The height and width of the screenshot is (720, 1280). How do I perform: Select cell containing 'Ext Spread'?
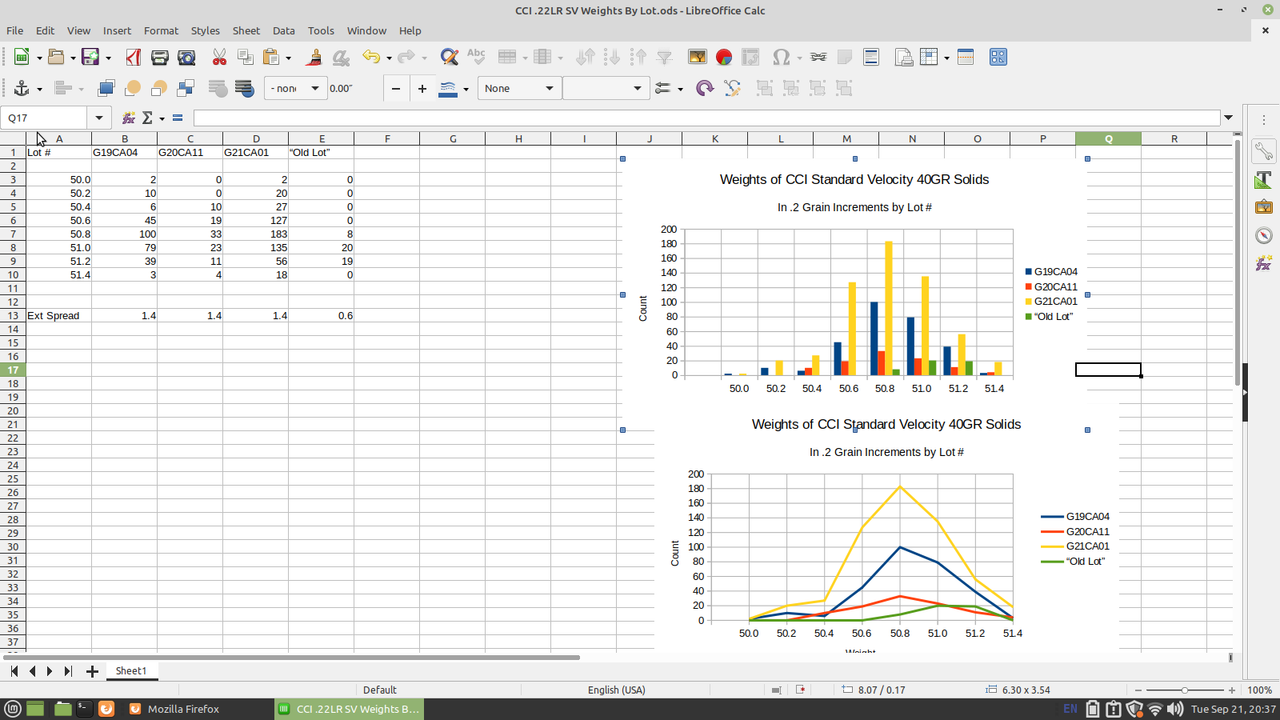click(59, 315)
